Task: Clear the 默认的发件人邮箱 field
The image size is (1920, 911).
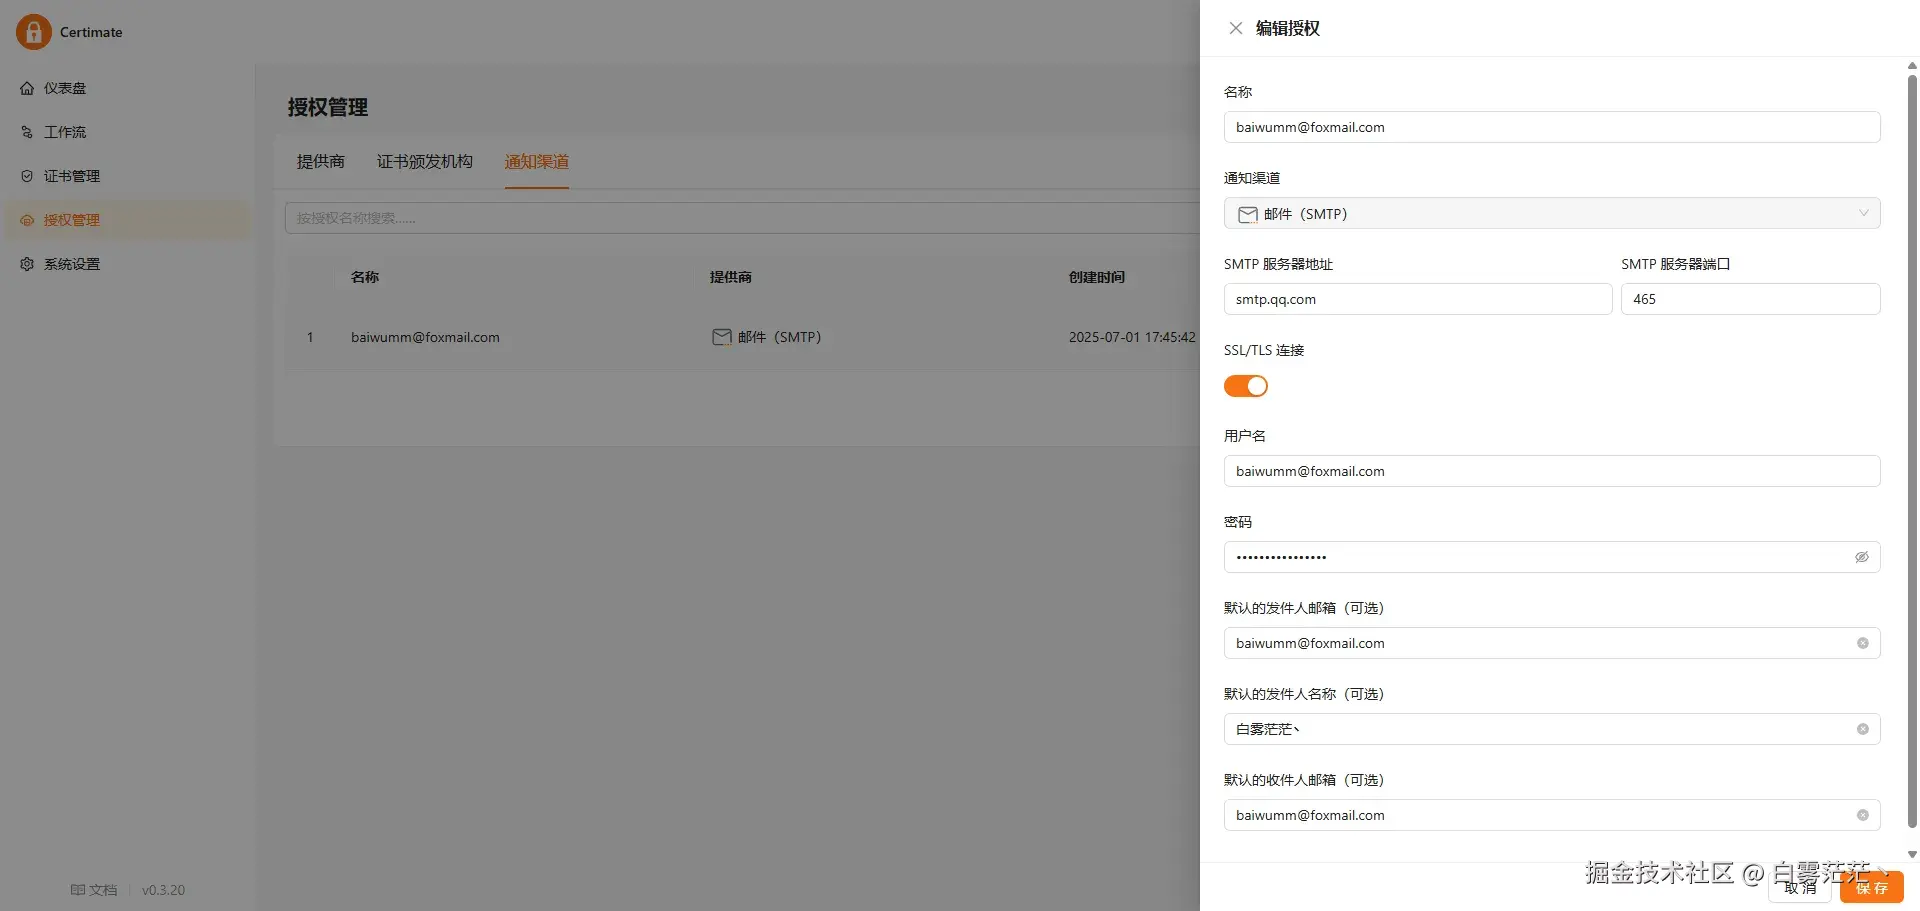Action: 1863,643
